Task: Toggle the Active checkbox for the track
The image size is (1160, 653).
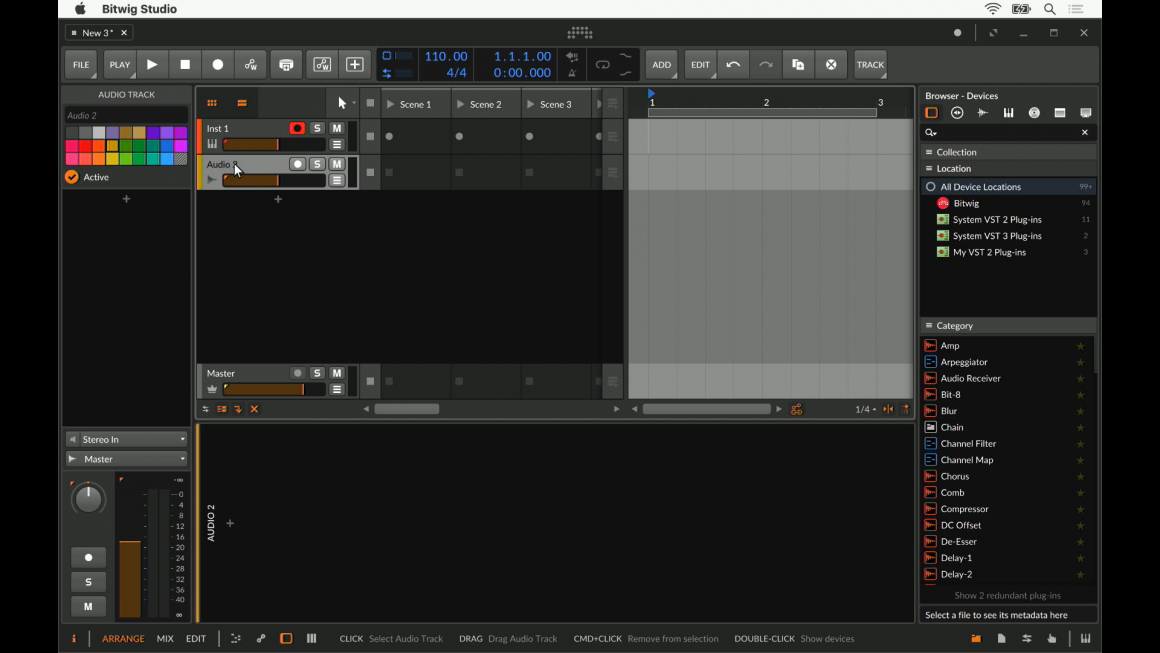Action: (72, 177)
